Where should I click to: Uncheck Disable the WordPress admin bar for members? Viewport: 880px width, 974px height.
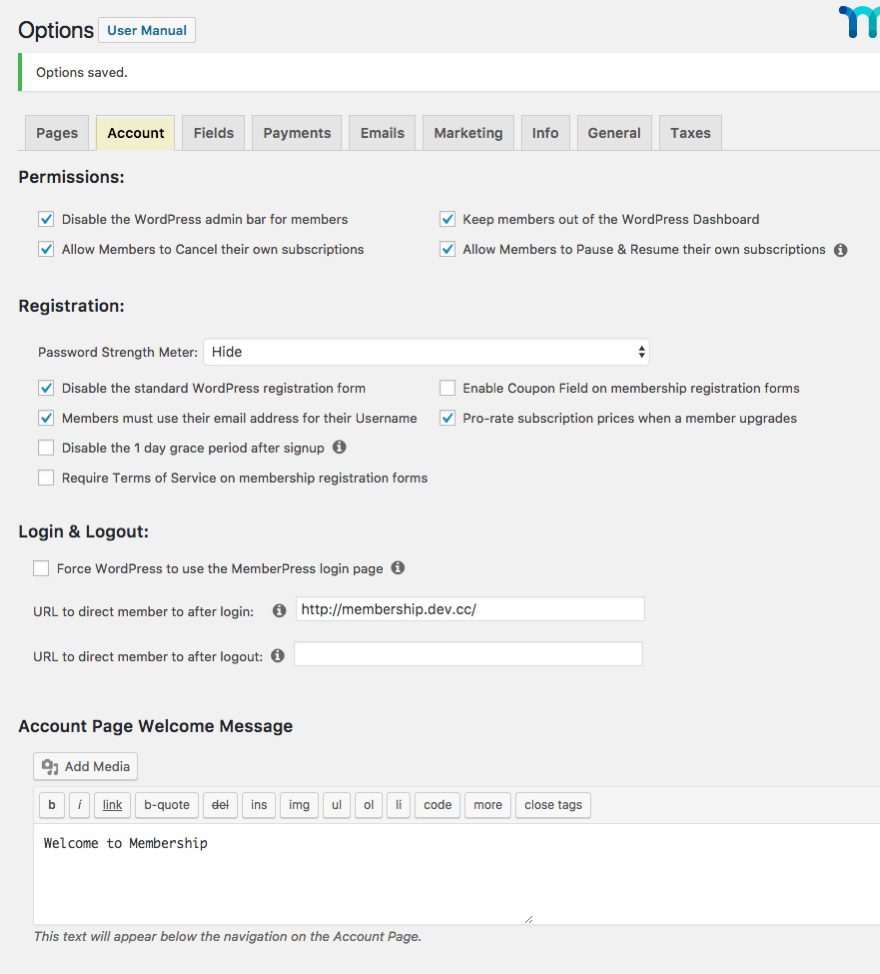coord(45,219)
